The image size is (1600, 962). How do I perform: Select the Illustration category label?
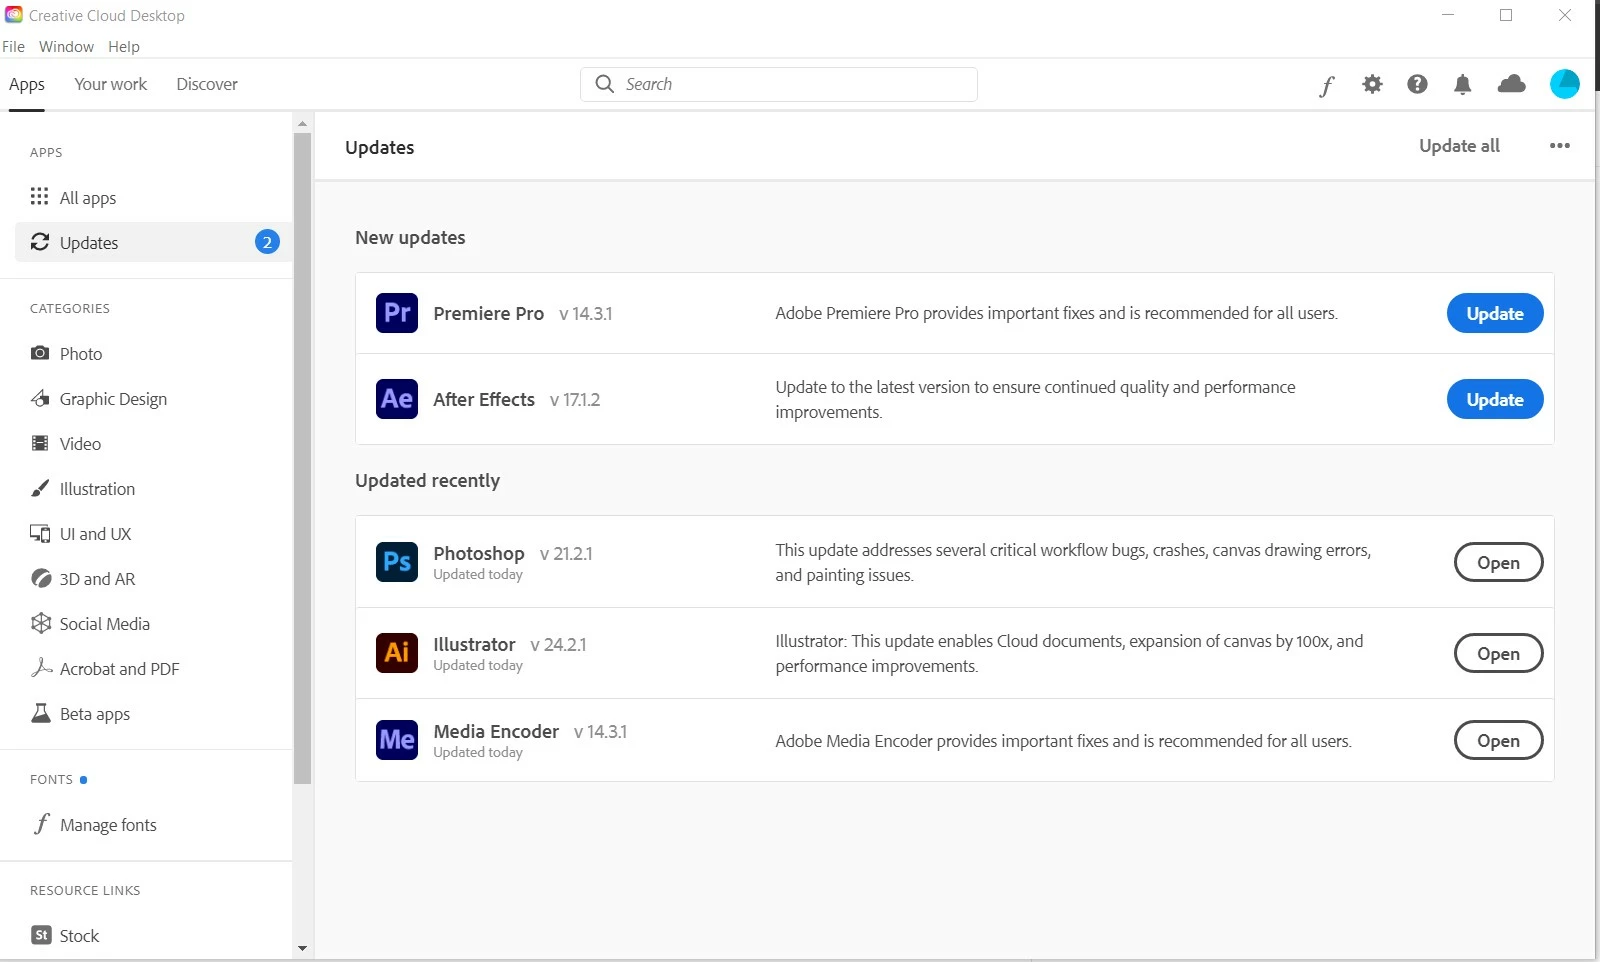pyautogui.click(x=97, y=489)
